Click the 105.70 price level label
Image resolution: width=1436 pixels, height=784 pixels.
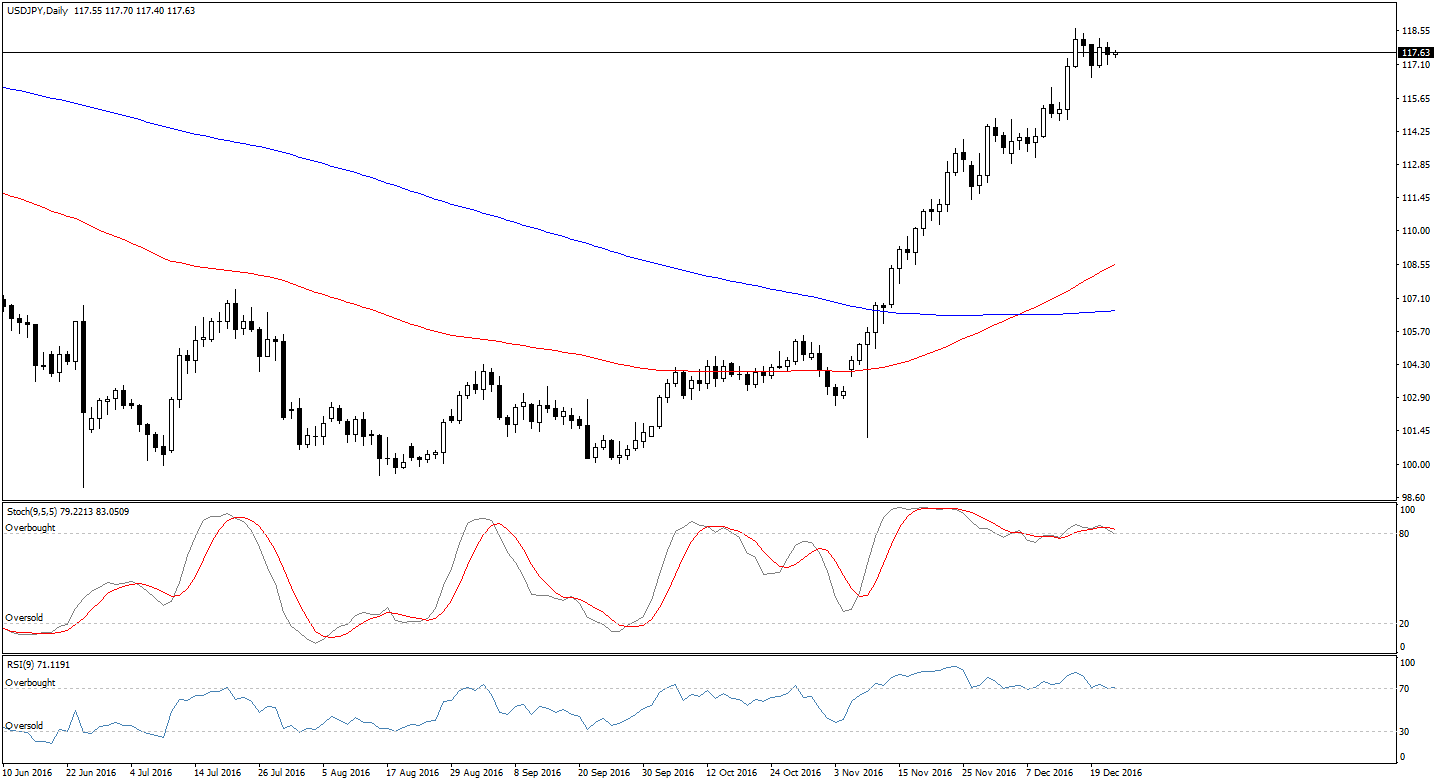(x=1414, y=331)
